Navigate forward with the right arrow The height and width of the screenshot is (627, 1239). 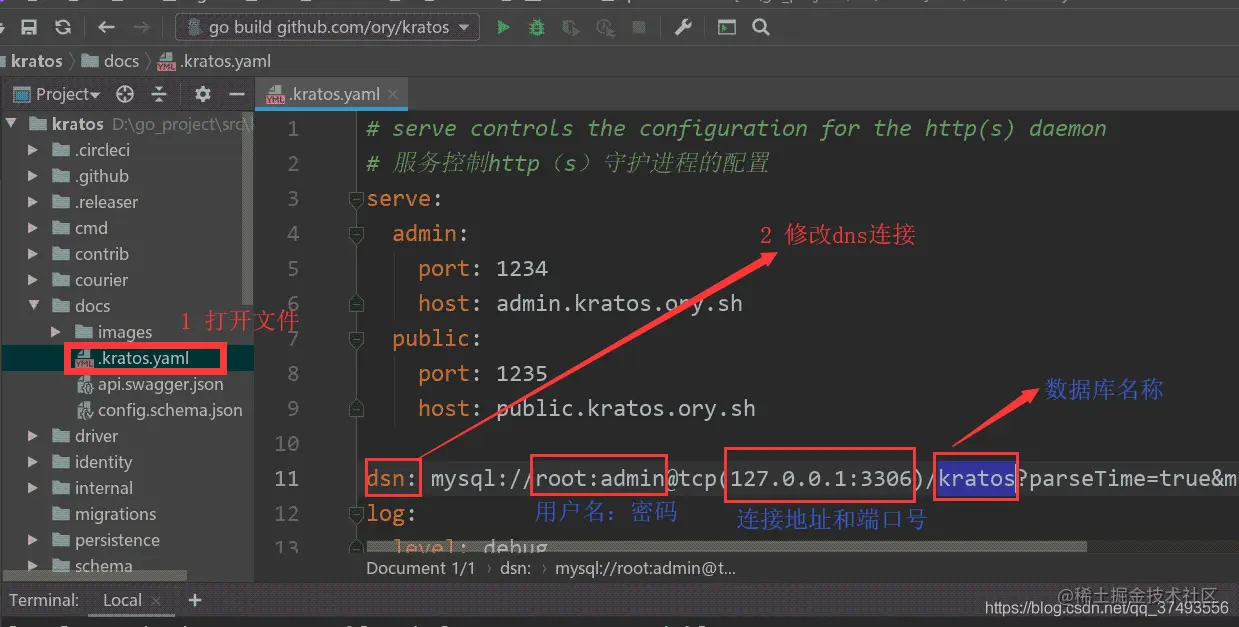pyautogui.click(x=141, y=27)
